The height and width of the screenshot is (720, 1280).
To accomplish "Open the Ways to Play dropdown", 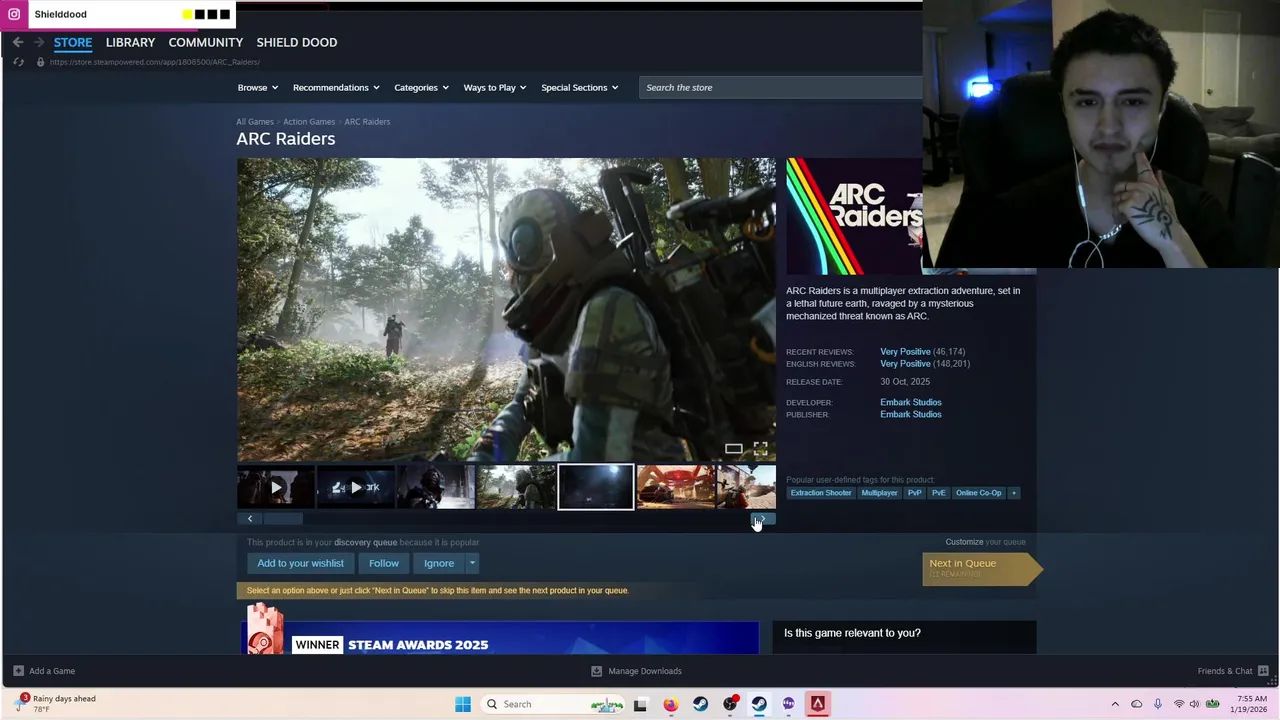I will point(495,87).
